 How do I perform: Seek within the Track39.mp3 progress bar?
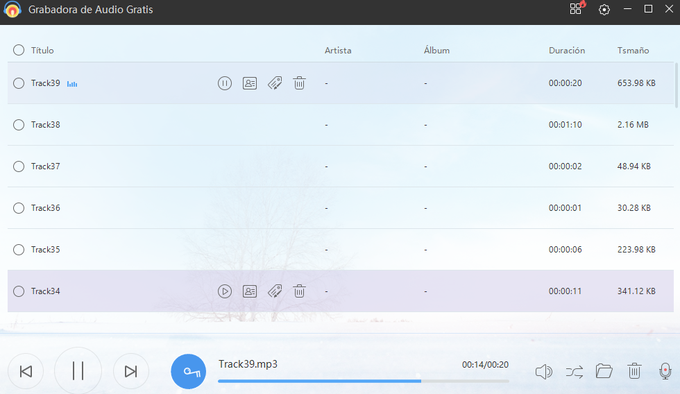363,381
